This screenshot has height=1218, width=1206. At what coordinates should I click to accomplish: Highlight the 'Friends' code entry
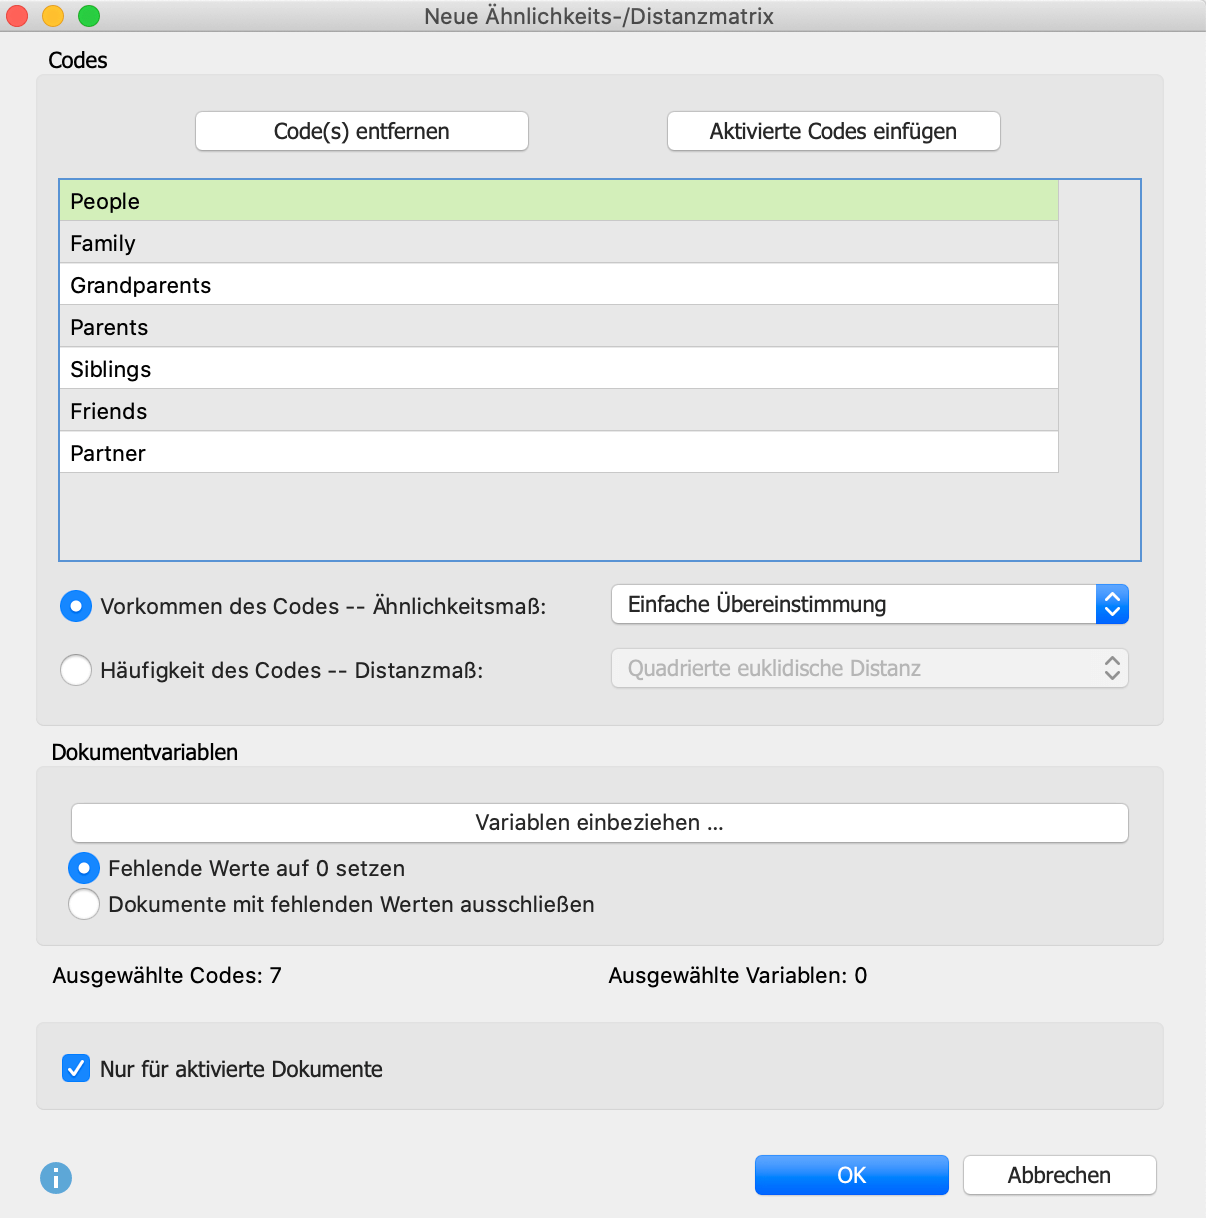[558, 411]
